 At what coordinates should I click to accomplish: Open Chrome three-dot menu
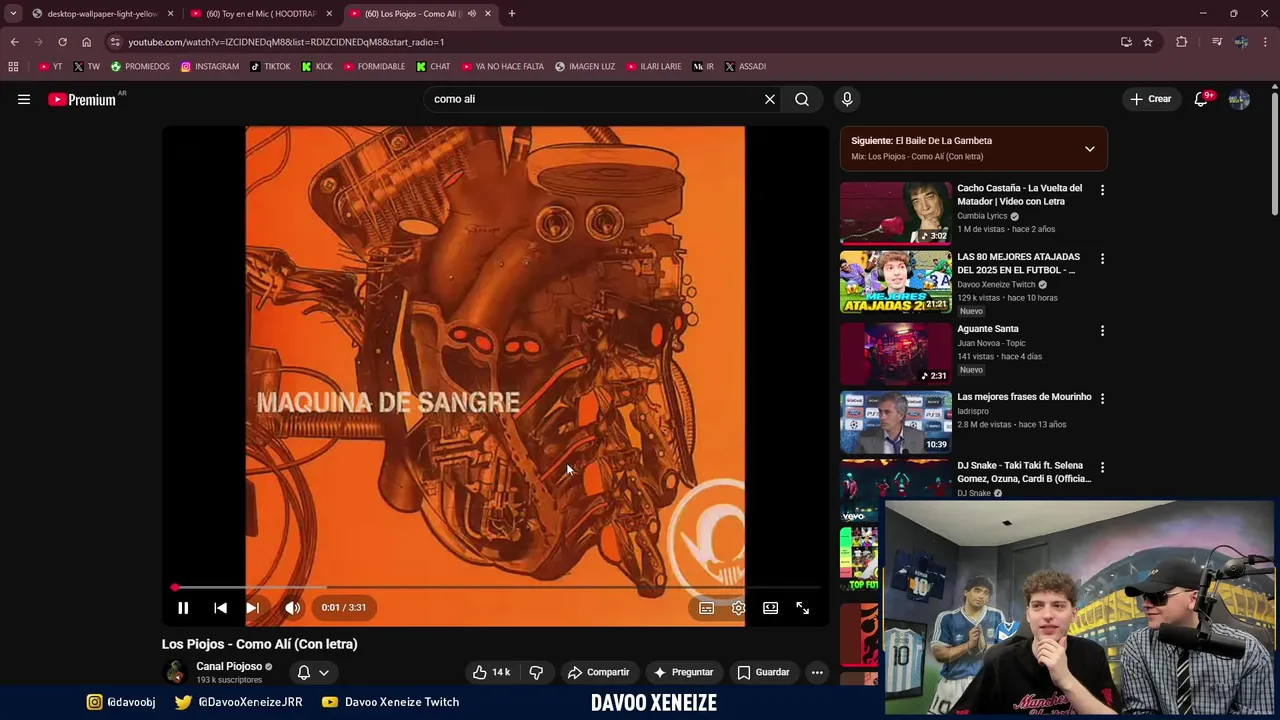(1266, 42)
